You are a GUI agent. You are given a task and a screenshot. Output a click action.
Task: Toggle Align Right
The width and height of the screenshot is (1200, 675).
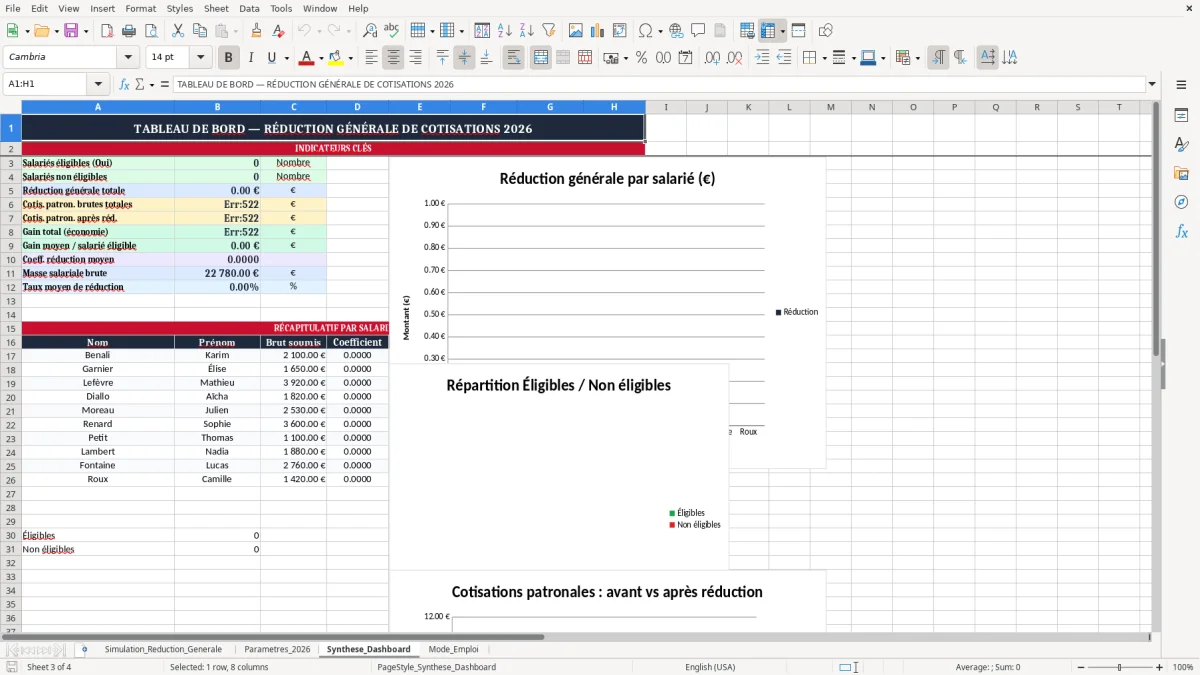pos(415,58)
